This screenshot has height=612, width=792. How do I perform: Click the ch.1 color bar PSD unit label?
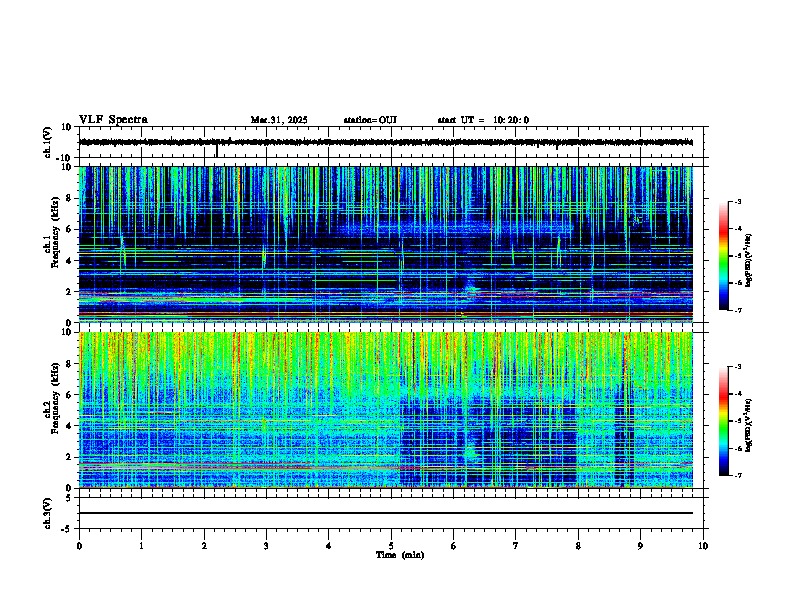coord(749,260)
